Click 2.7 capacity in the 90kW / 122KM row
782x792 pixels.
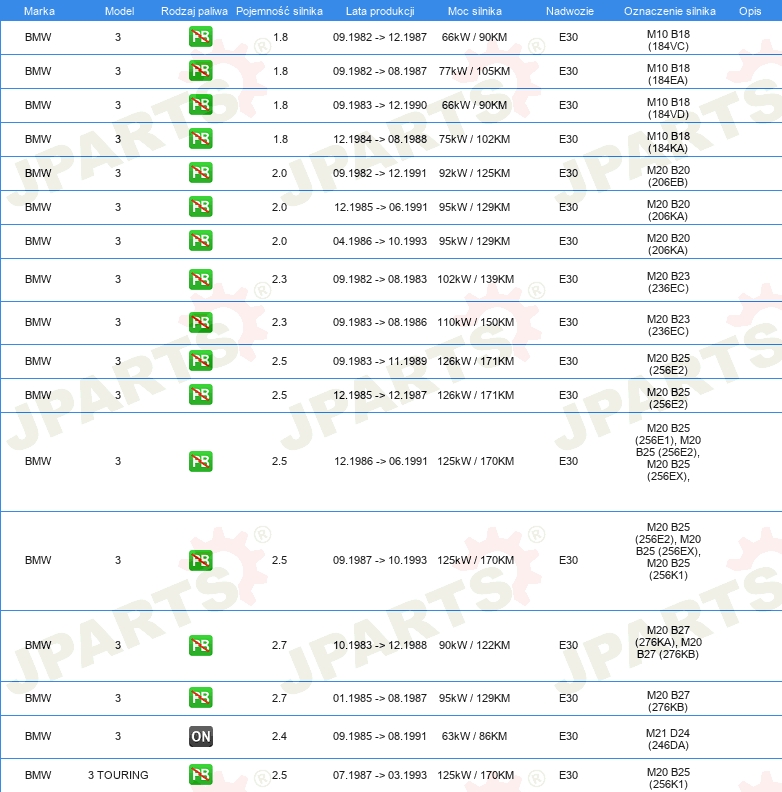pos(279,645)
